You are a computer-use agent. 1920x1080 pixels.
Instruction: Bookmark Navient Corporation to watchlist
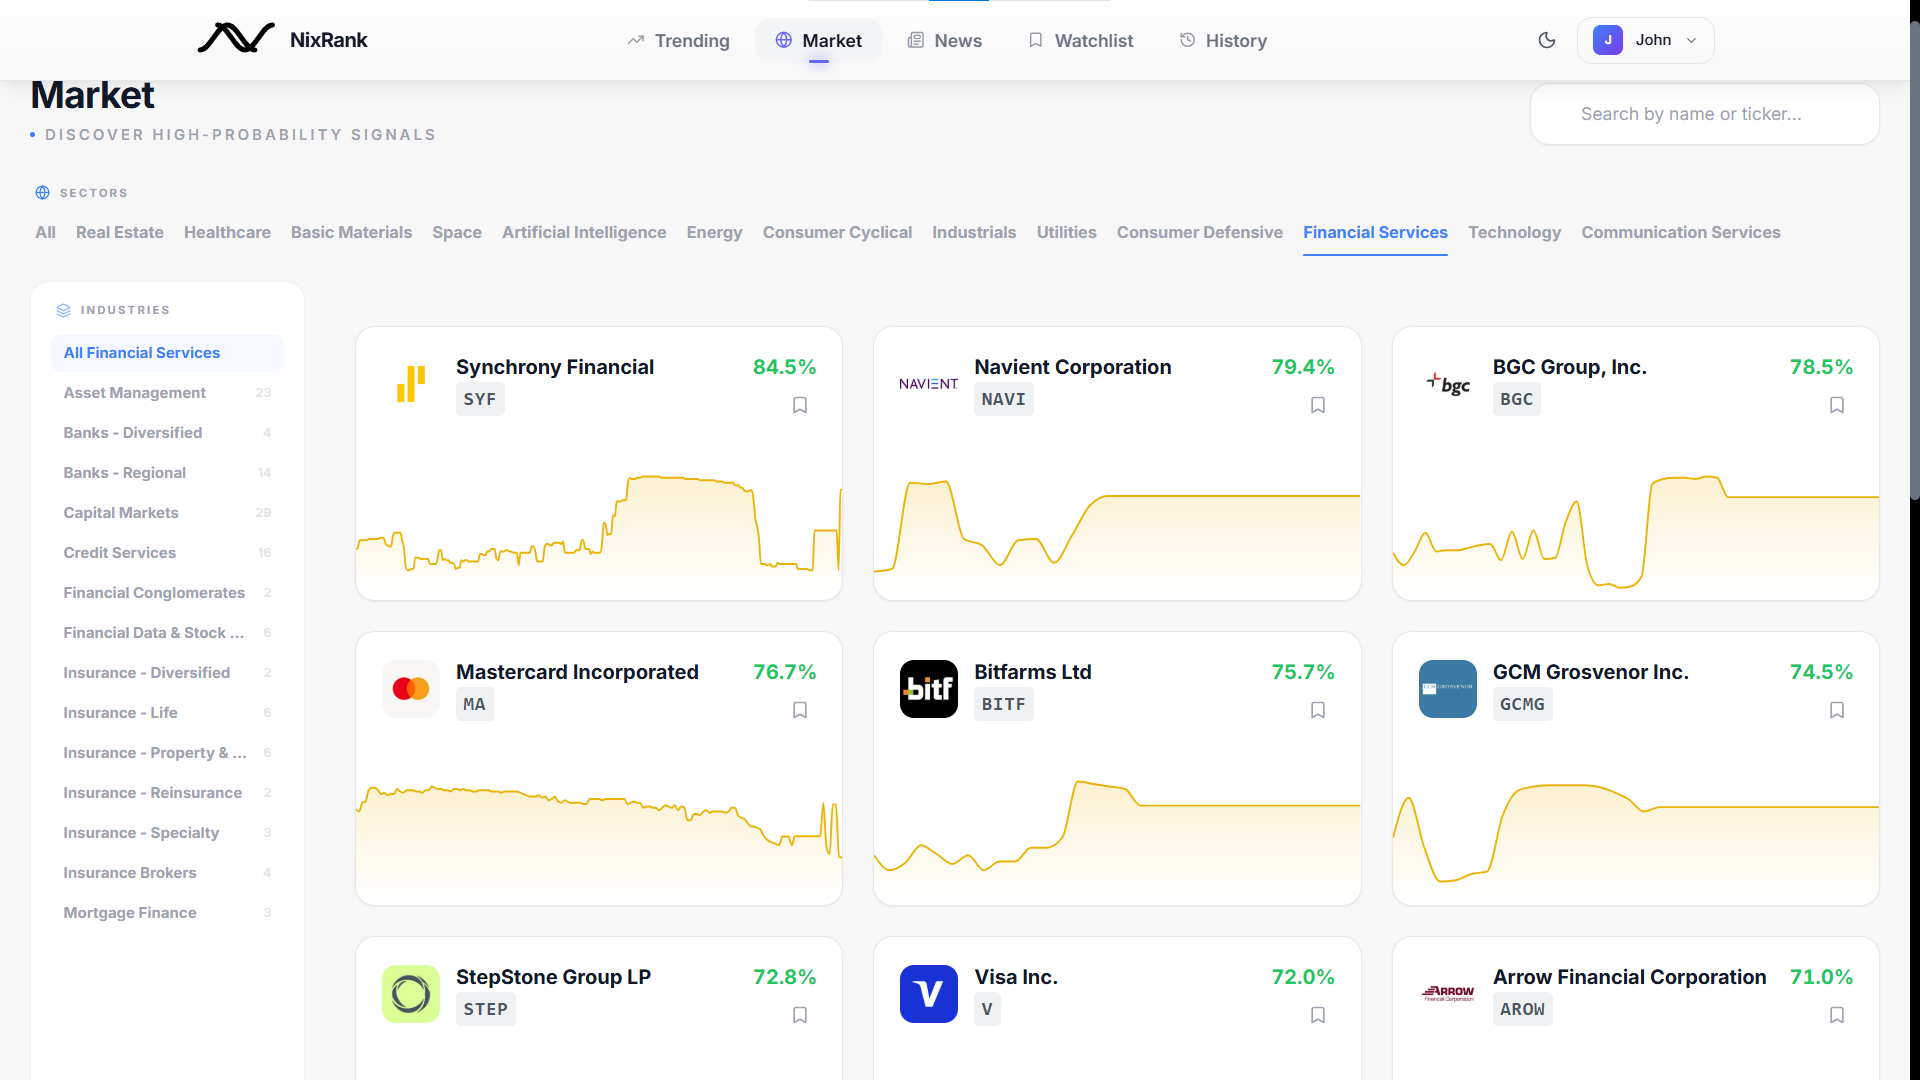point(1318,405)
